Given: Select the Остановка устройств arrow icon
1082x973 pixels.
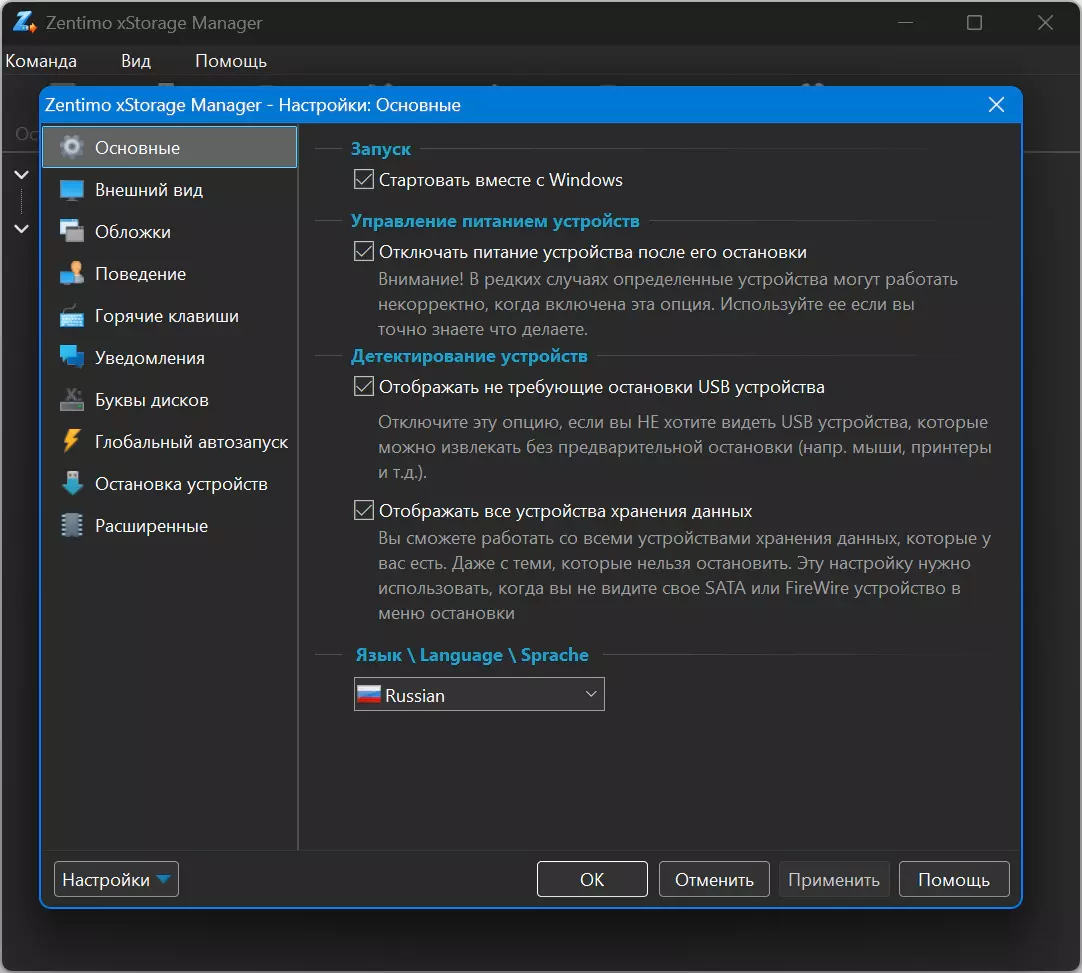Looking at the screenshot, I should (x=72, y=484).
